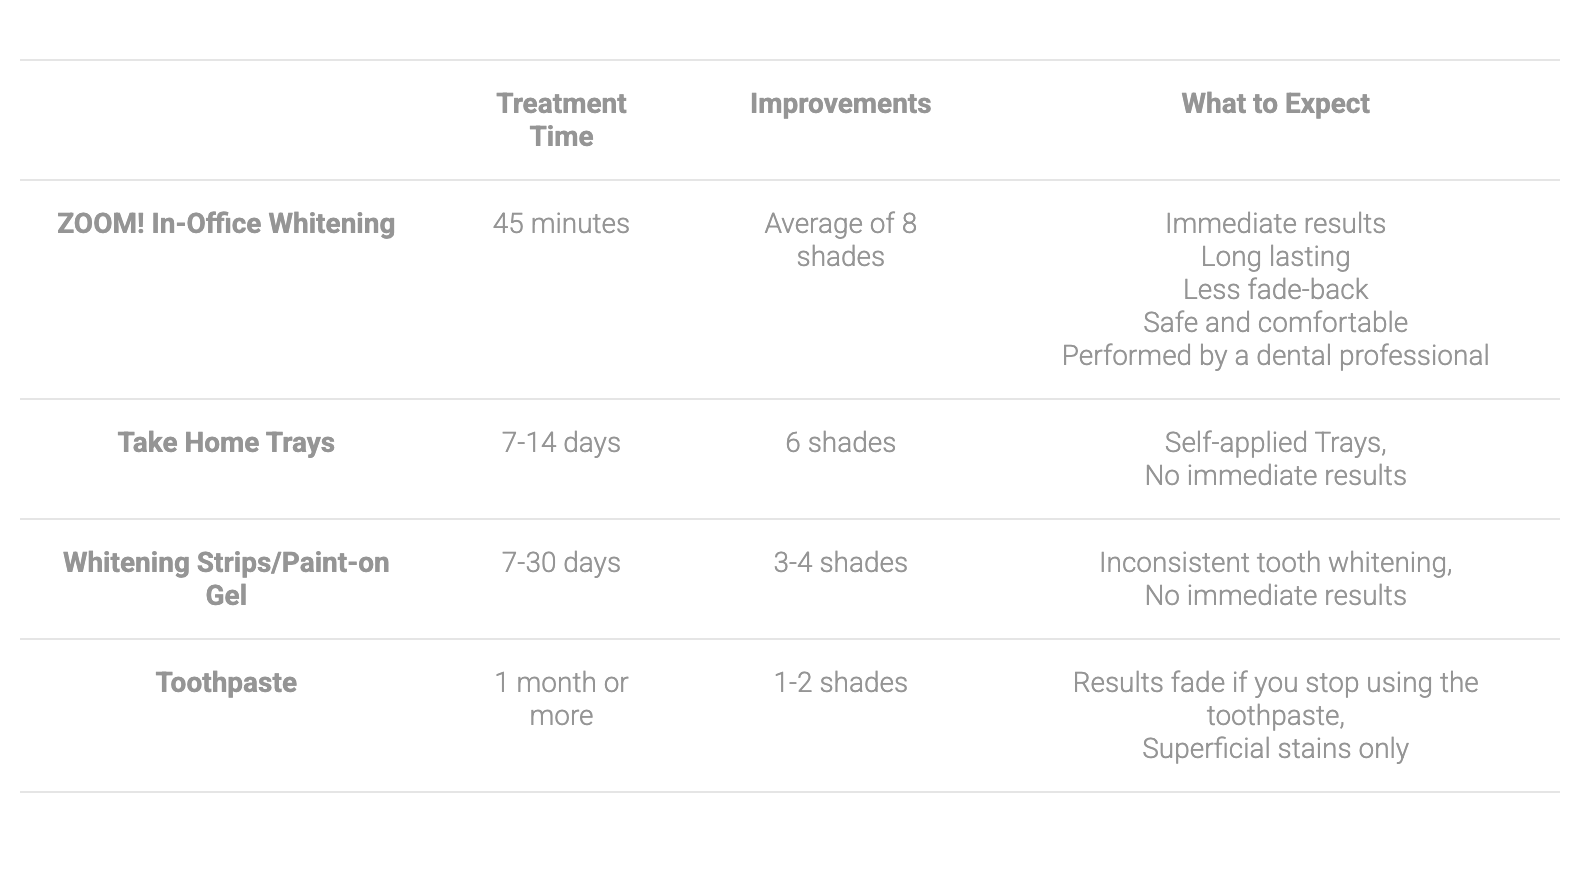Screen dimensions: 1592x870
Task: Select the 3-4 shades cell
Action: [x=840, y=563]
